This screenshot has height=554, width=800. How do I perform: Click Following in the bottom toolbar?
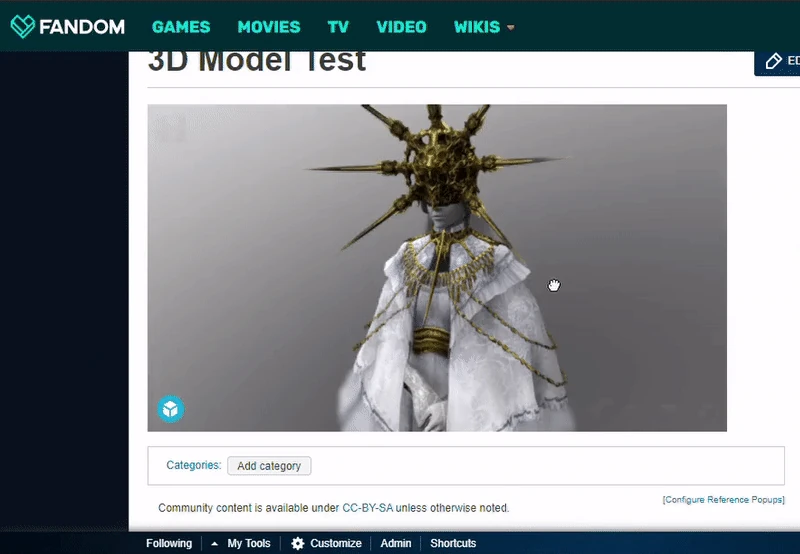click(169, 543)
